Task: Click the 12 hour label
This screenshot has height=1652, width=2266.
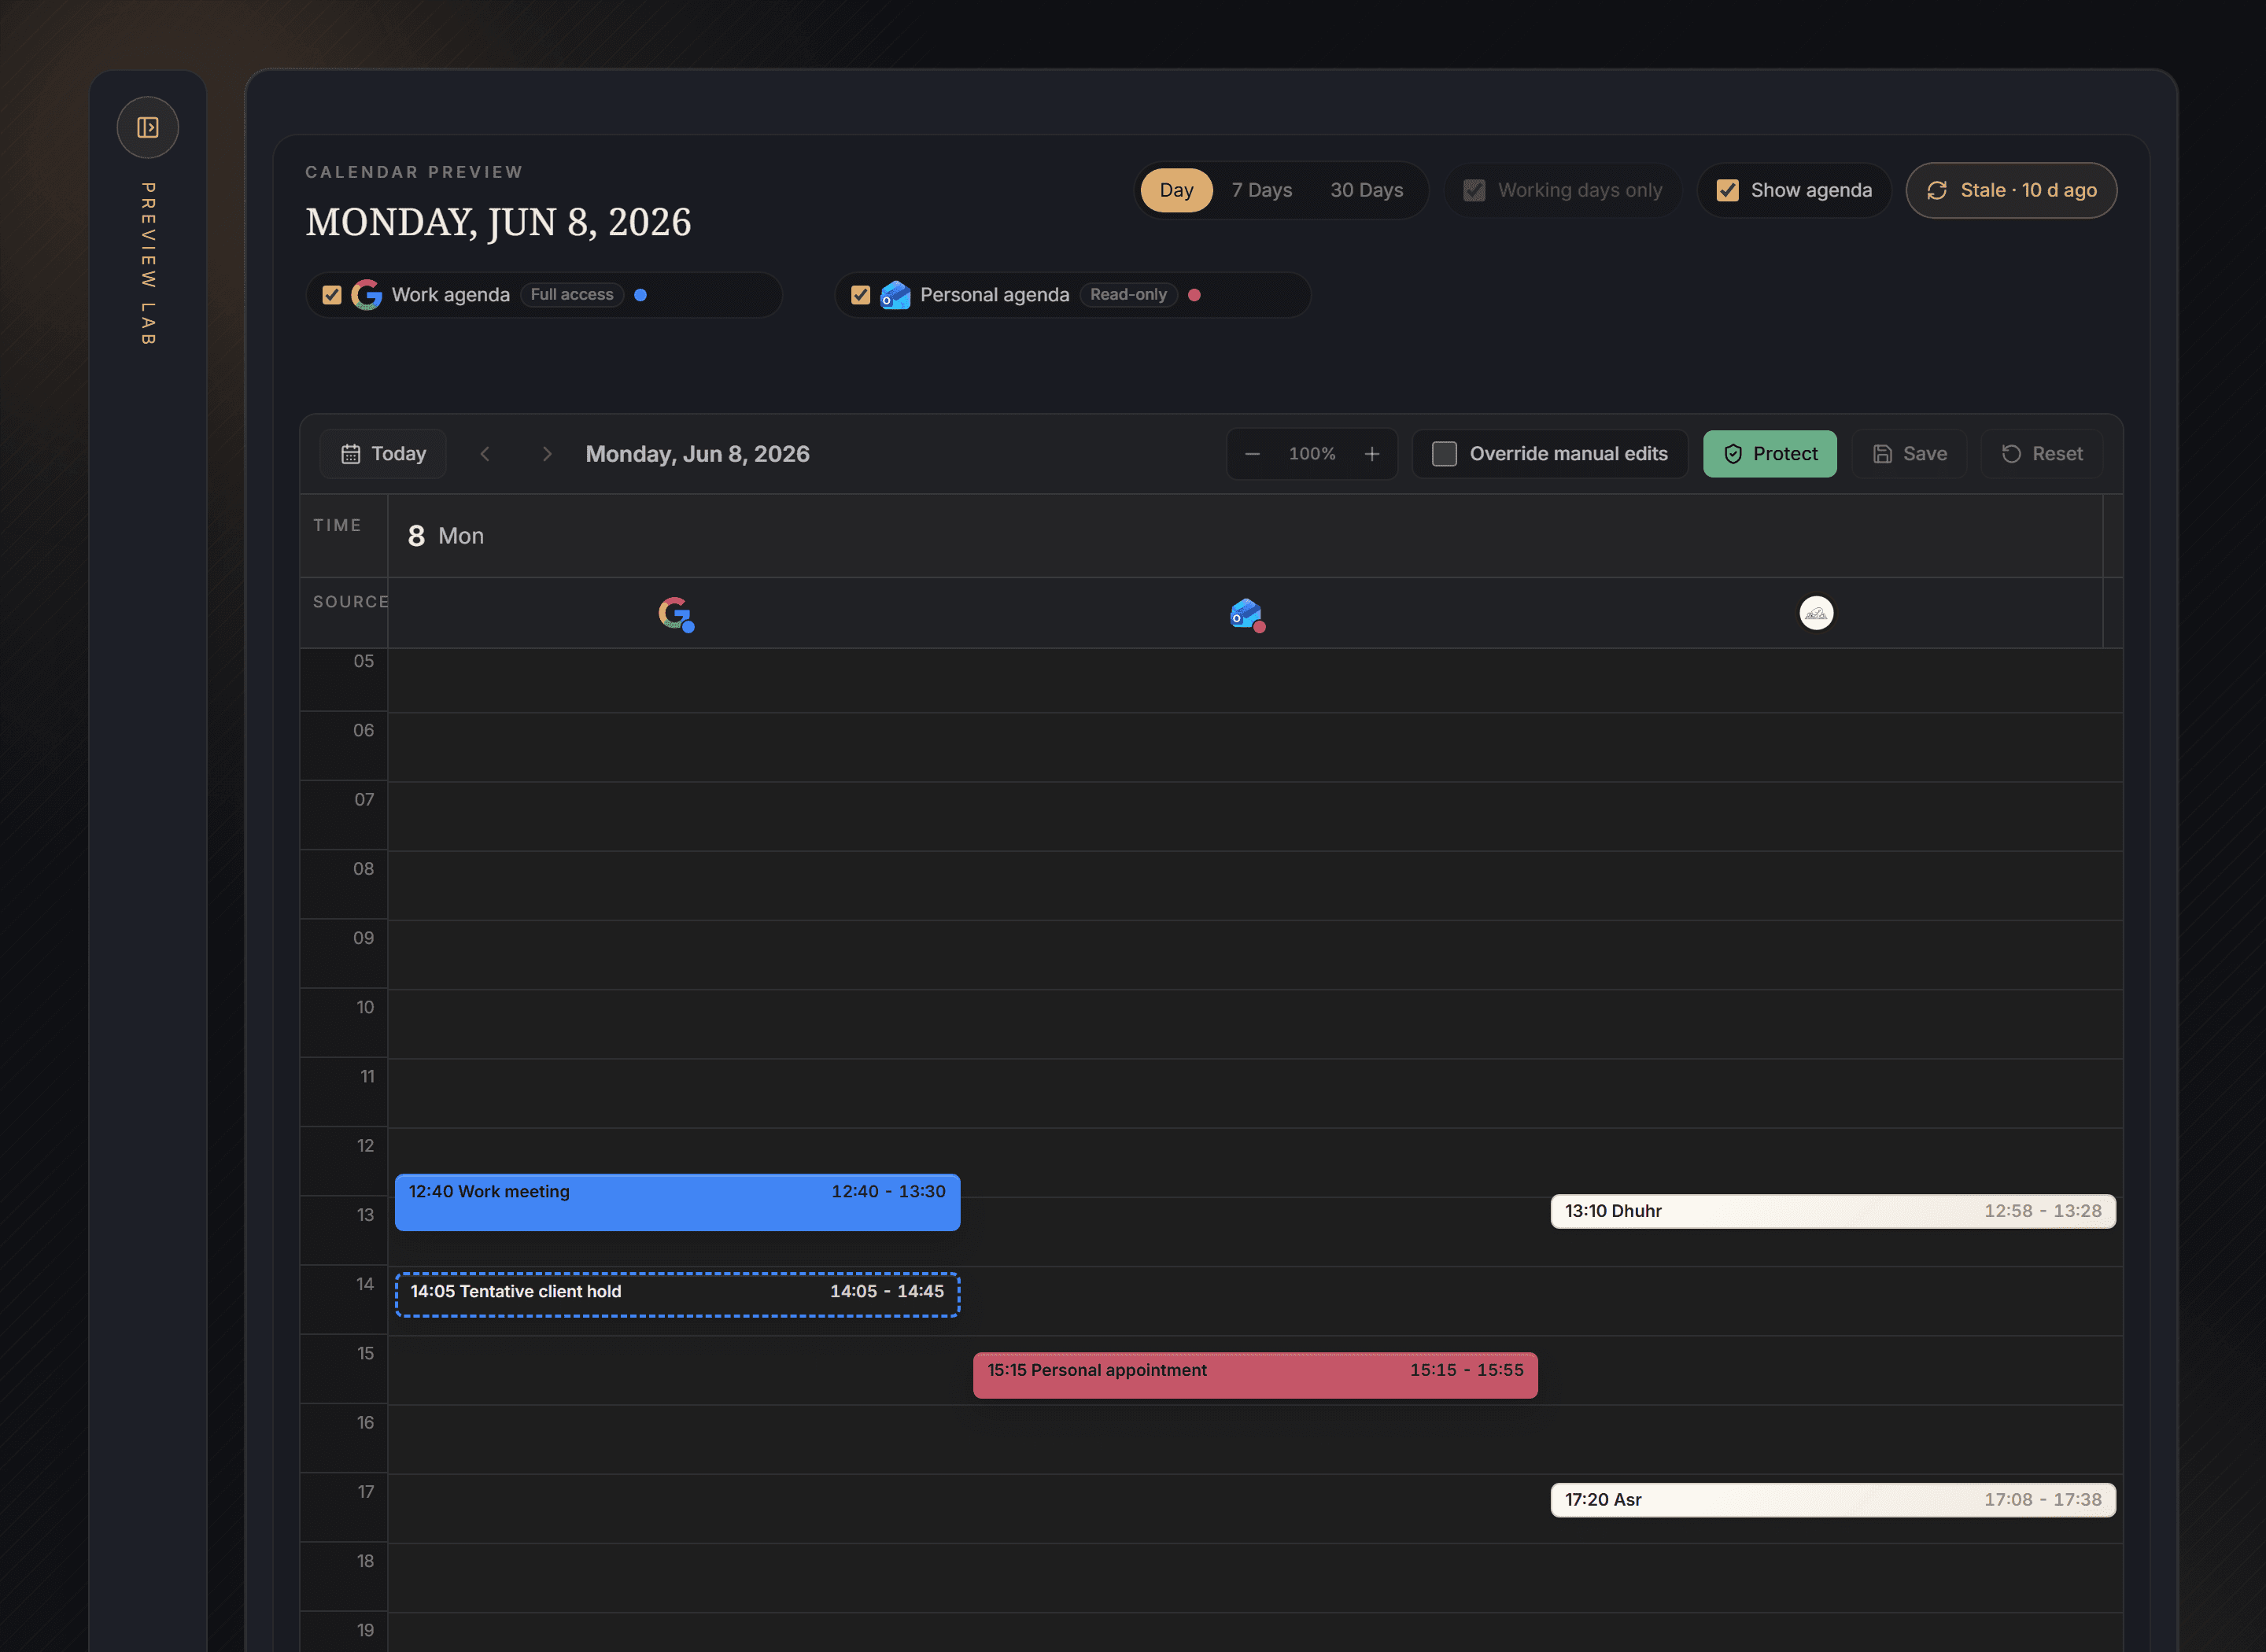Action: pos(365,1146)
